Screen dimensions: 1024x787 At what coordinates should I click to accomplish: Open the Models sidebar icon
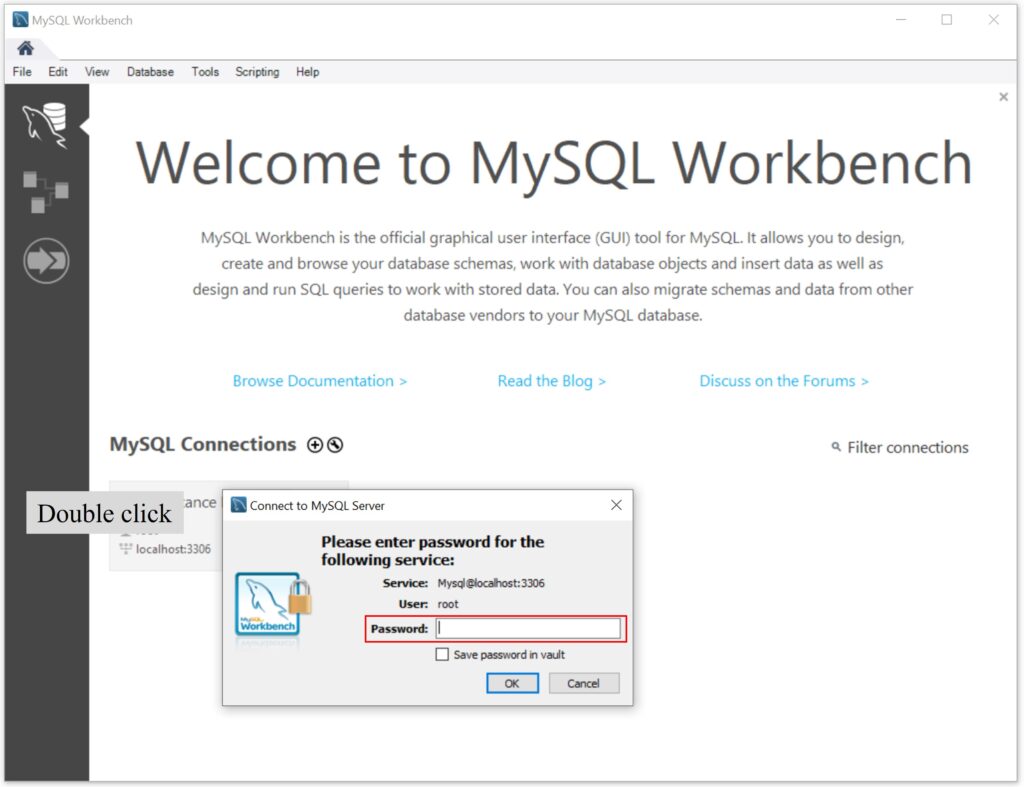(45, 191)
